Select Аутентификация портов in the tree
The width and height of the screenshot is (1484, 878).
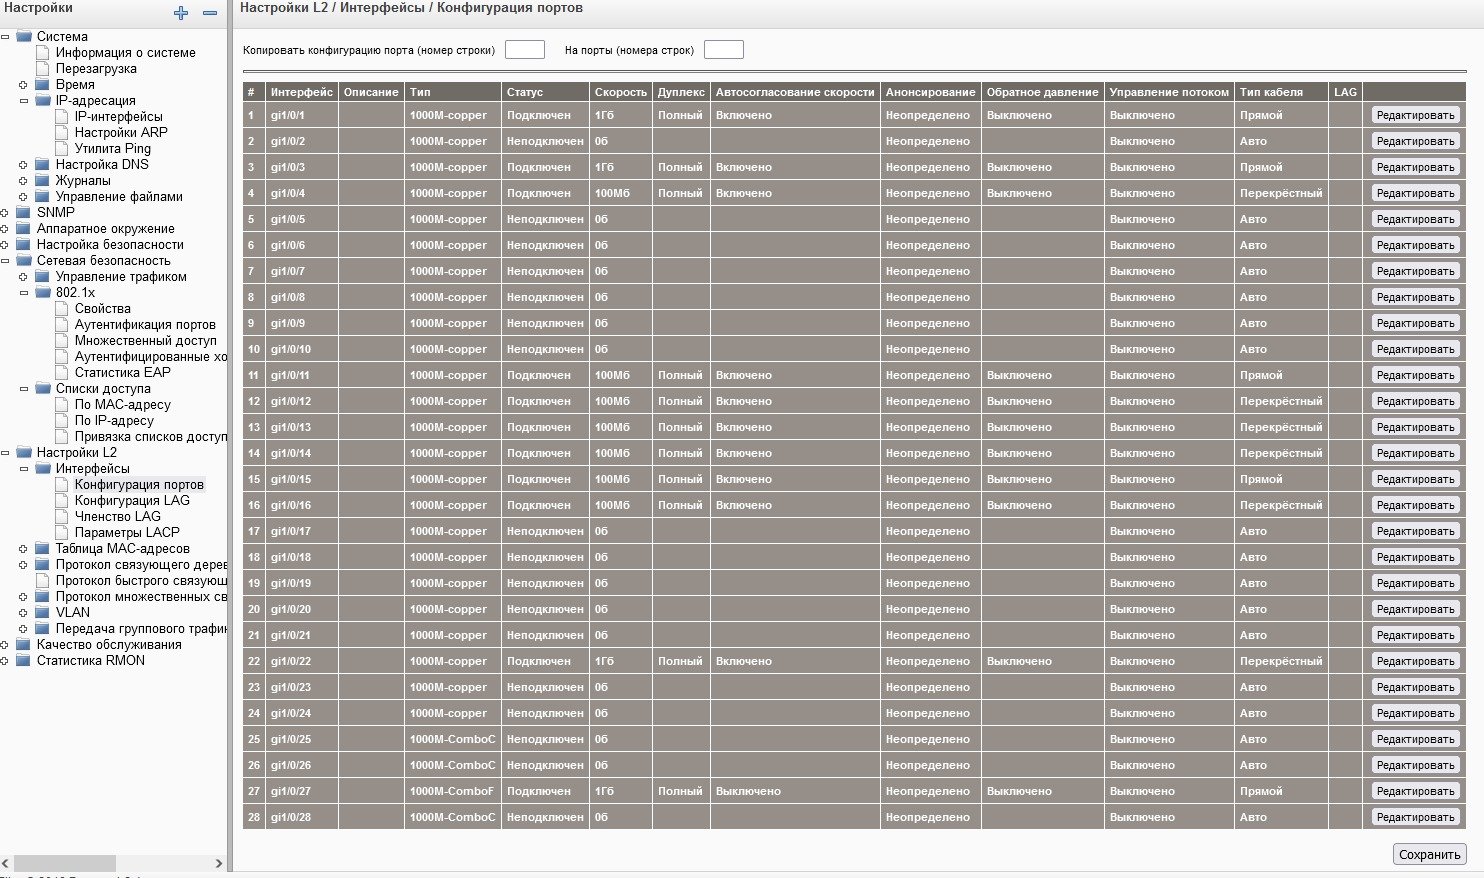(145, 324)
